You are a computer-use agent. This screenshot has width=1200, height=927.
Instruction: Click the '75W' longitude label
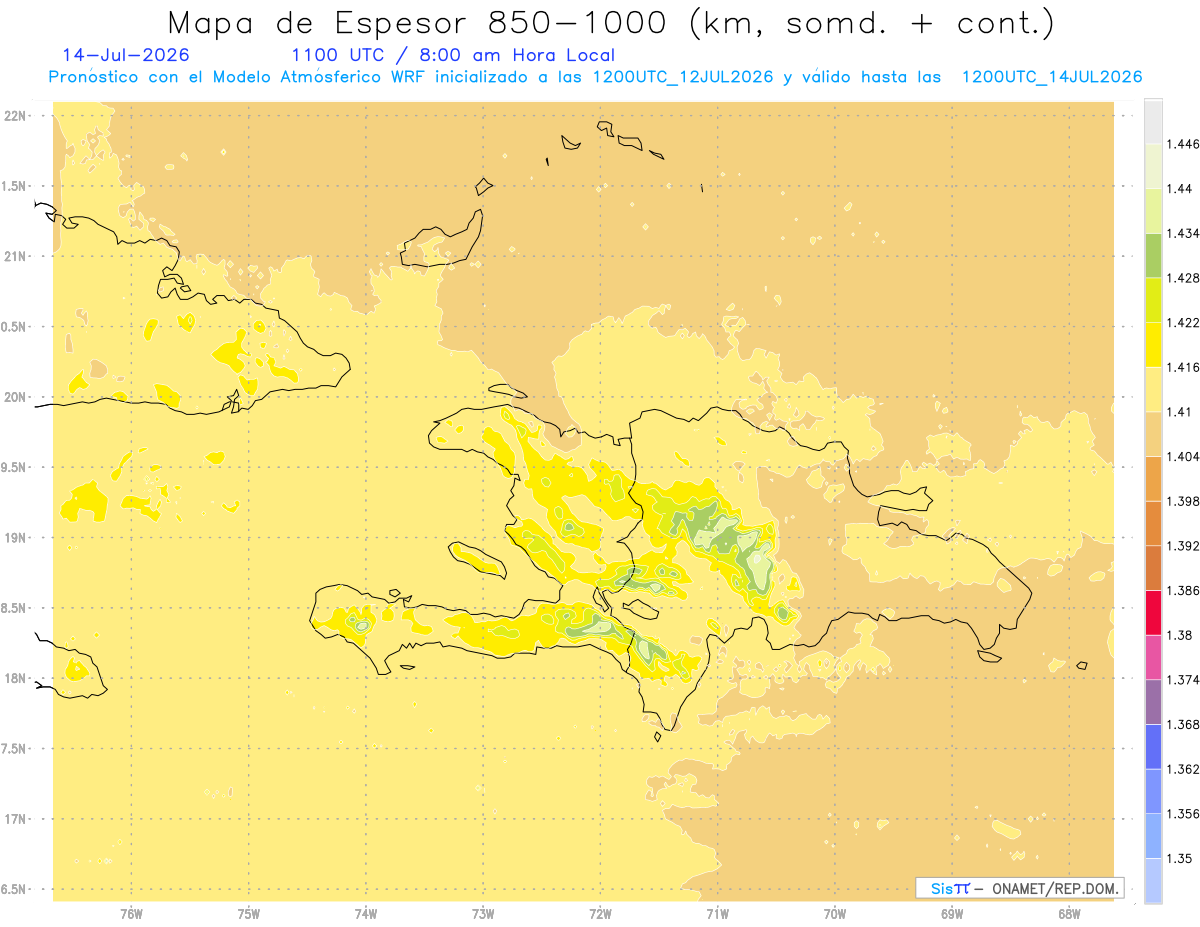tap(249, 914)
